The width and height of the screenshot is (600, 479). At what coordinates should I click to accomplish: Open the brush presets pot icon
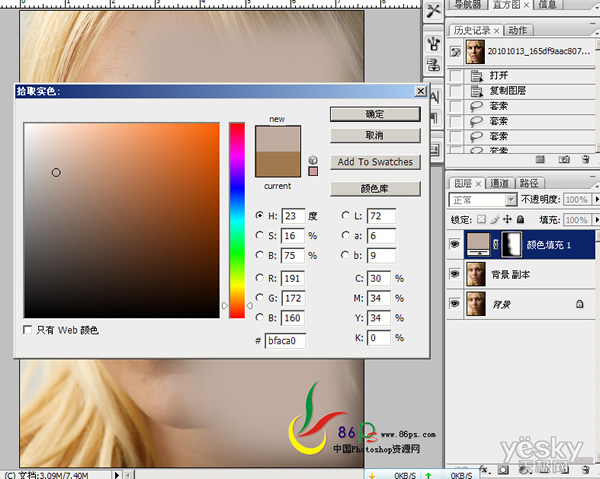coord(434,43)
